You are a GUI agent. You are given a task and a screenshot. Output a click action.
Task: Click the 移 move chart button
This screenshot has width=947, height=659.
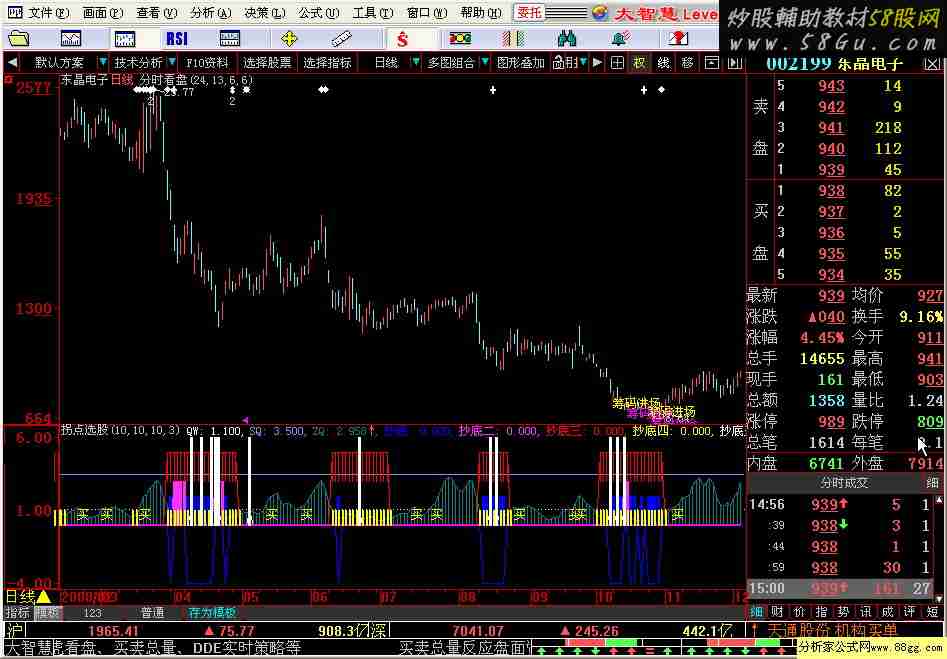[x=687, y=62]
